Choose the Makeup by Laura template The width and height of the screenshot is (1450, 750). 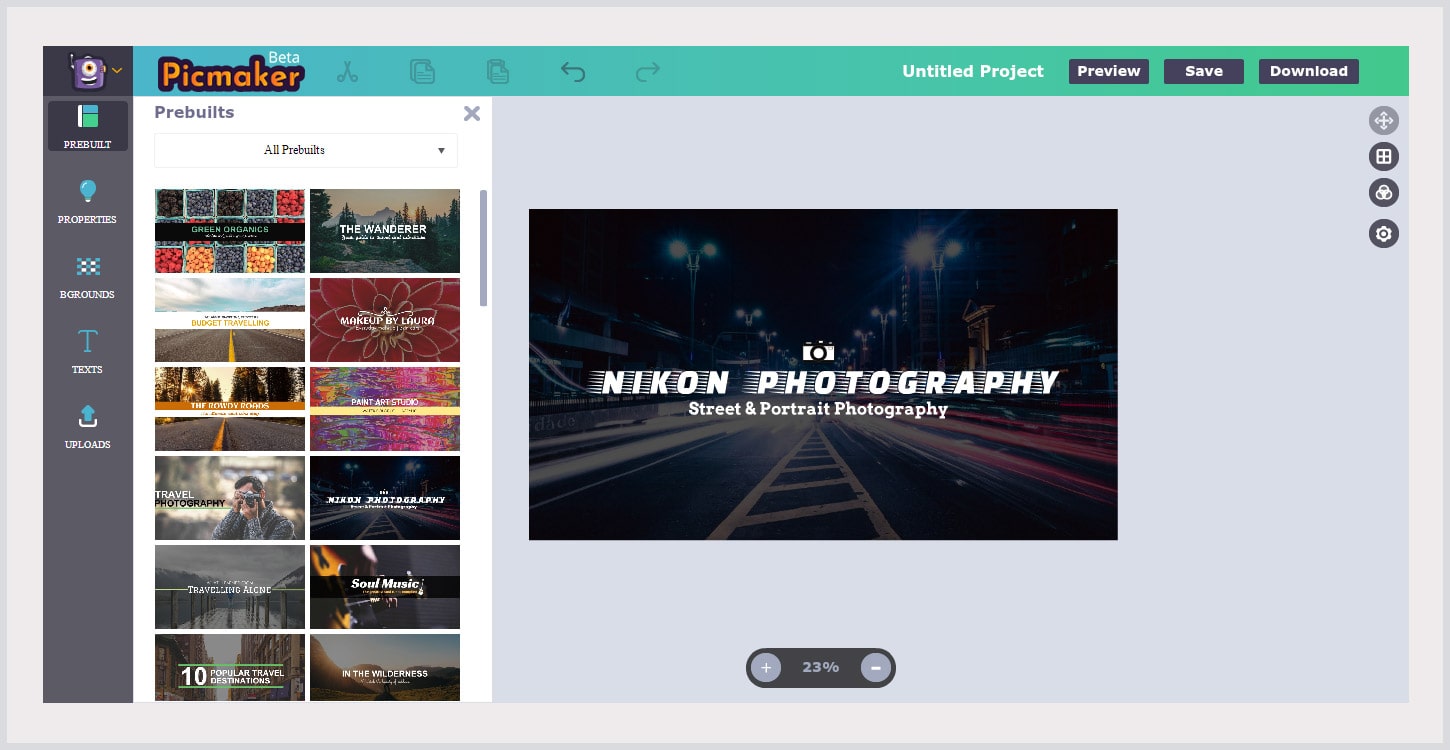pos(385,320)
